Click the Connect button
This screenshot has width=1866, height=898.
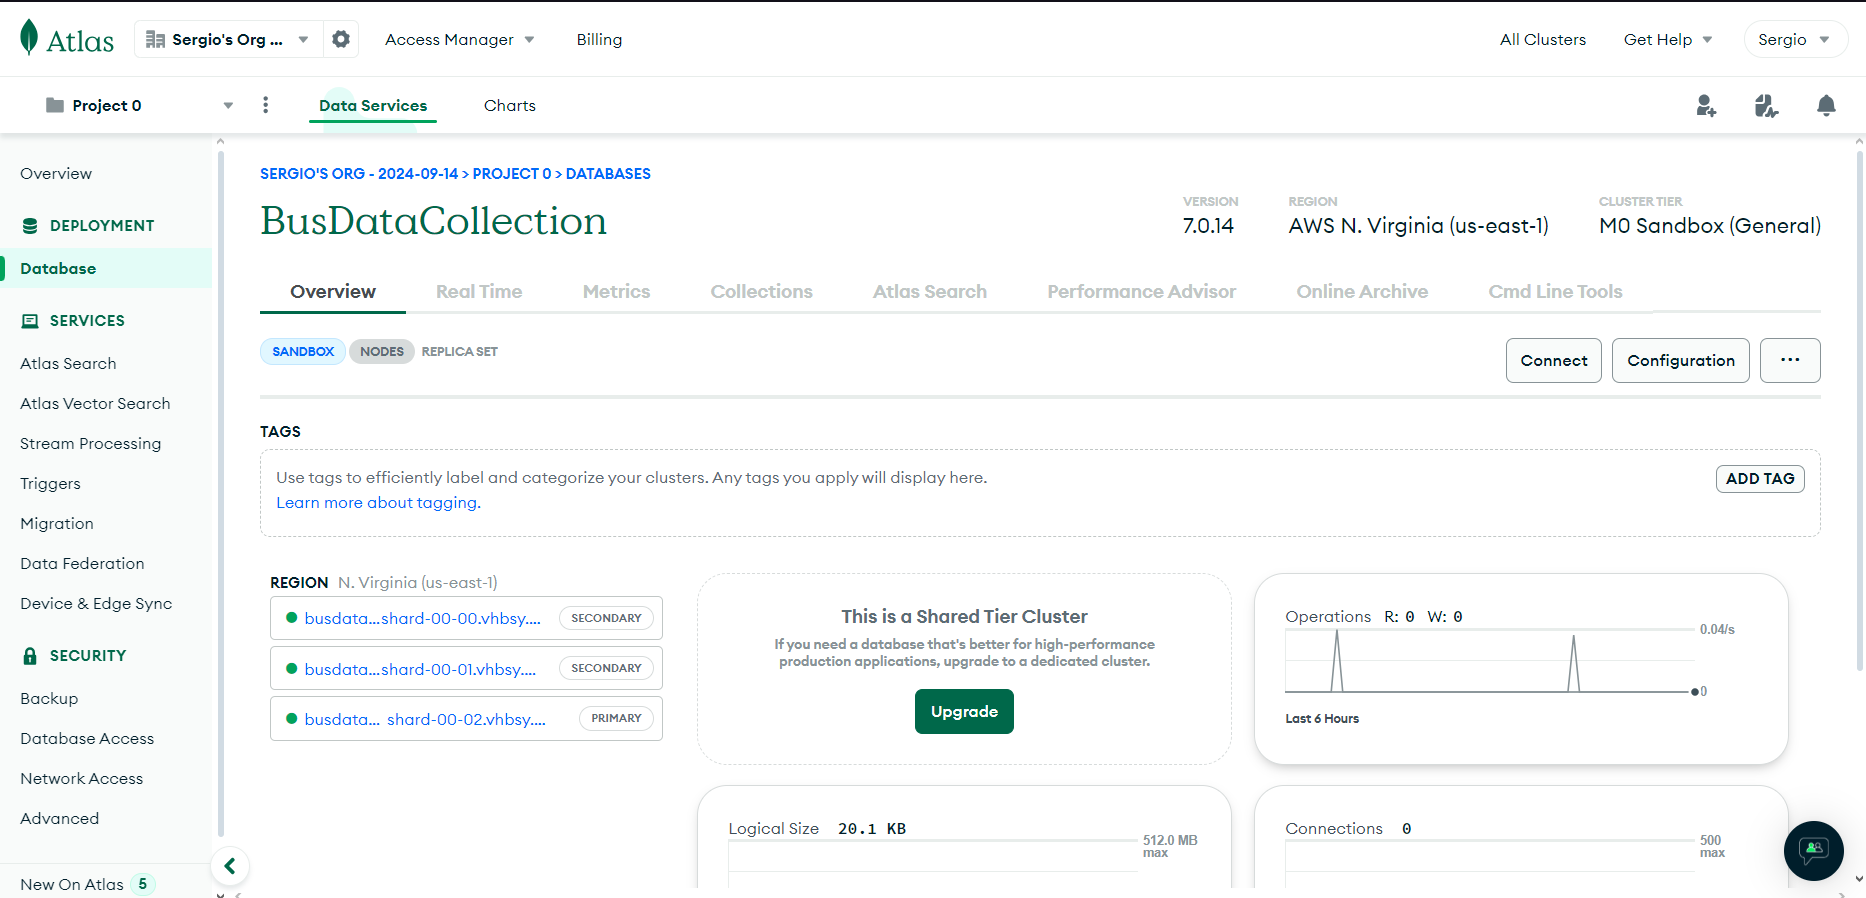point(1554,360)
